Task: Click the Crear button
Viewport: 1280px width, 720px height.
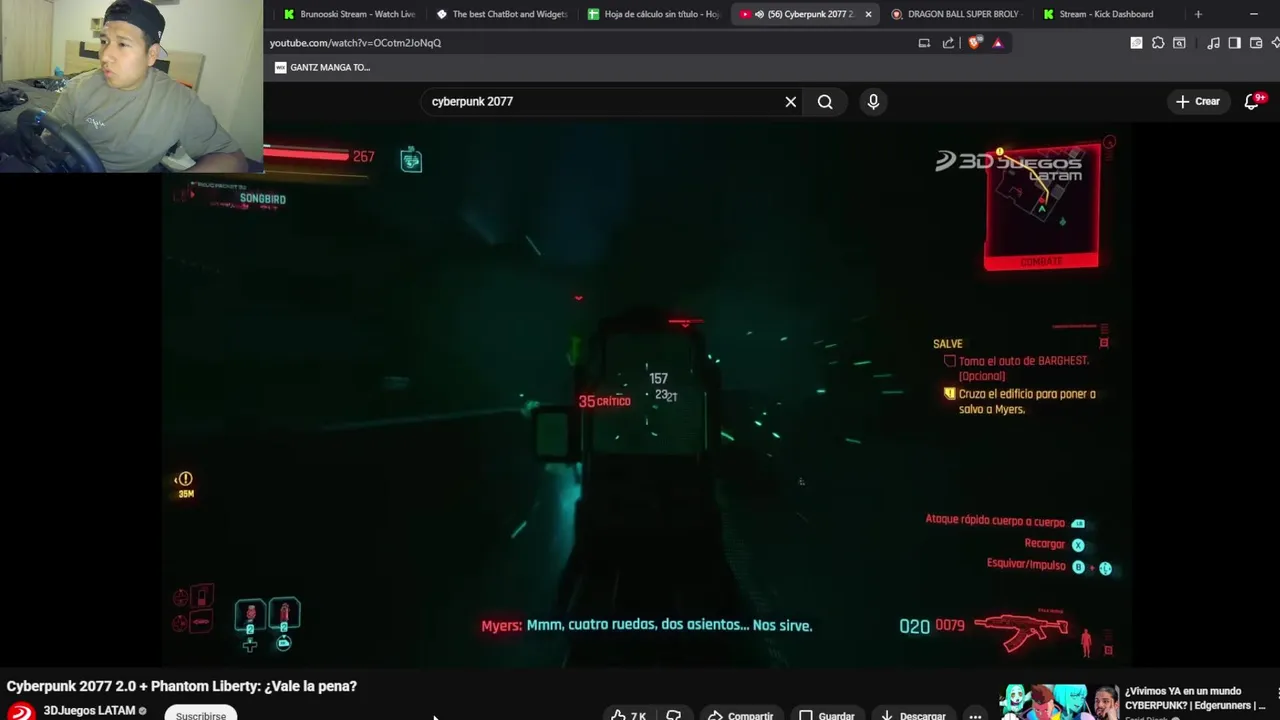Action: coord(1198,101)
